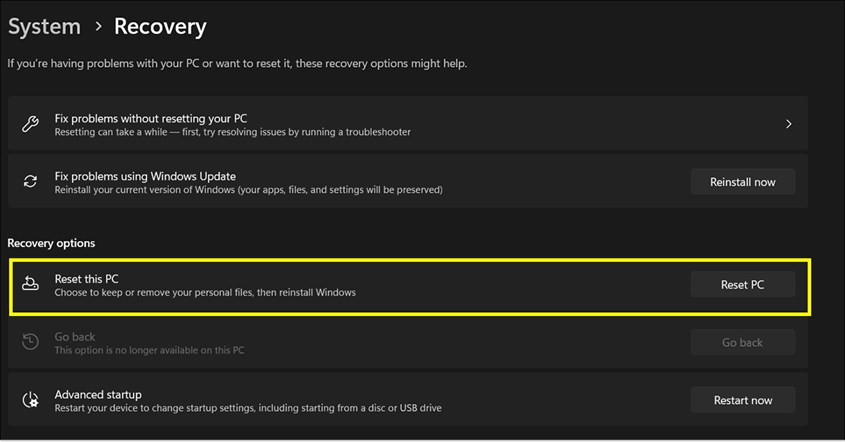This screenshot has height=442, width=845.
Task: Select the "Advanced startup" option title
Action: point(98,394)
